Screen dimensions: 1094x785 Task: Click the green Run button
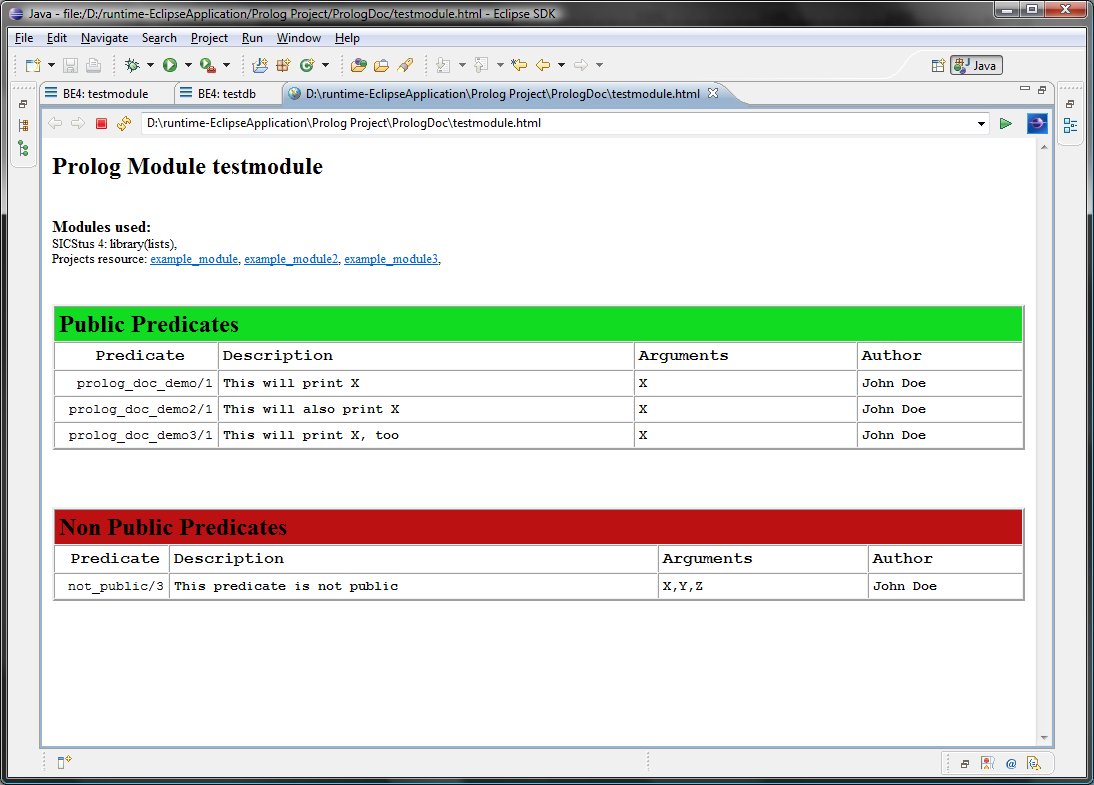[170, 65]
